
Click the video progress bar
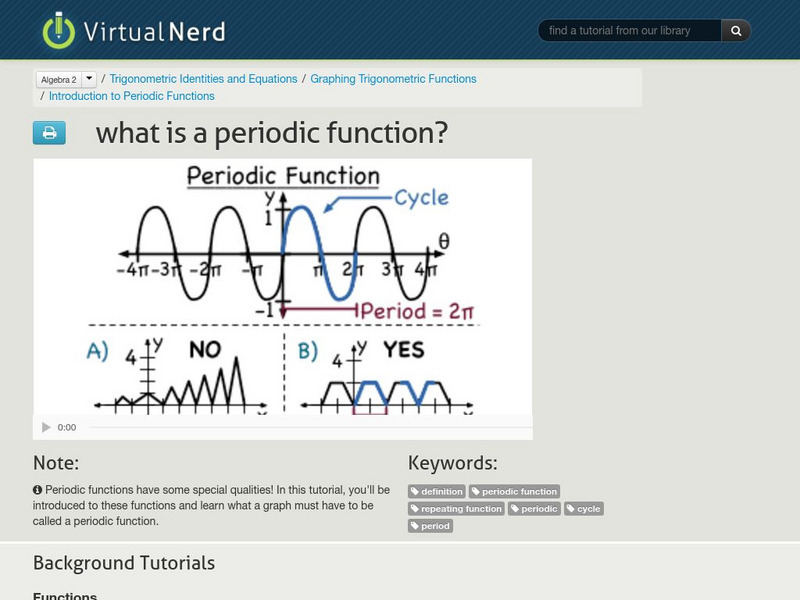[x=300, y=426]
